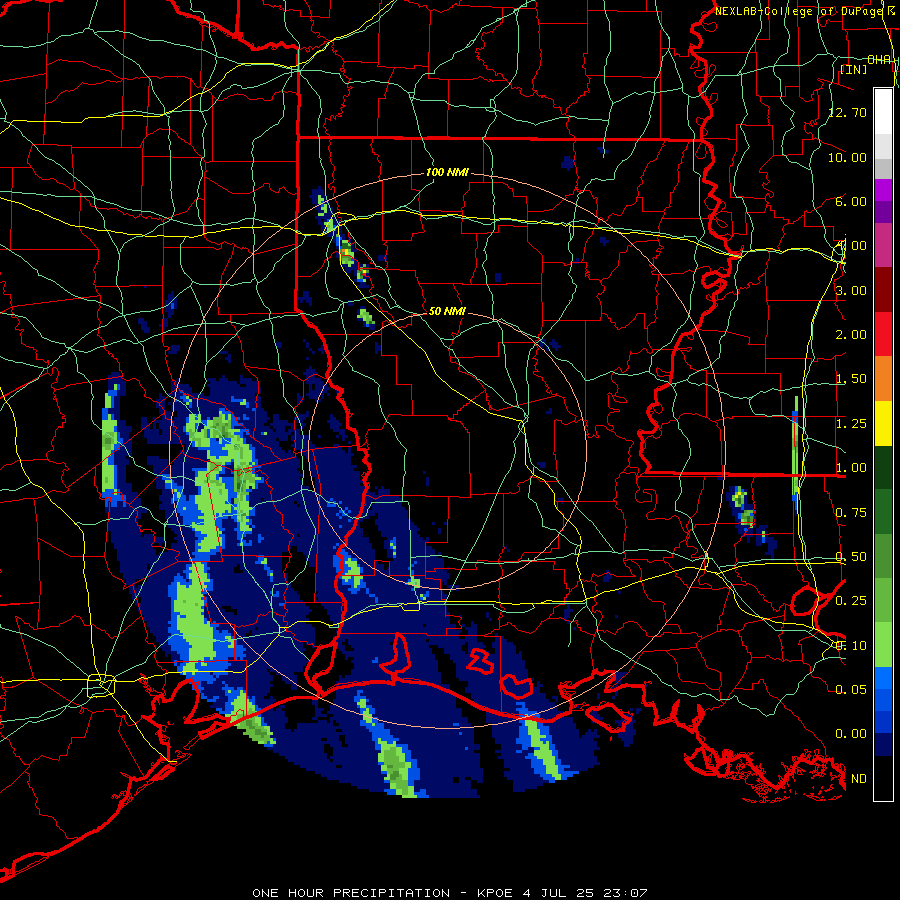Click the ONE HOUR PRECIPITATION title

tap(351, 893)
